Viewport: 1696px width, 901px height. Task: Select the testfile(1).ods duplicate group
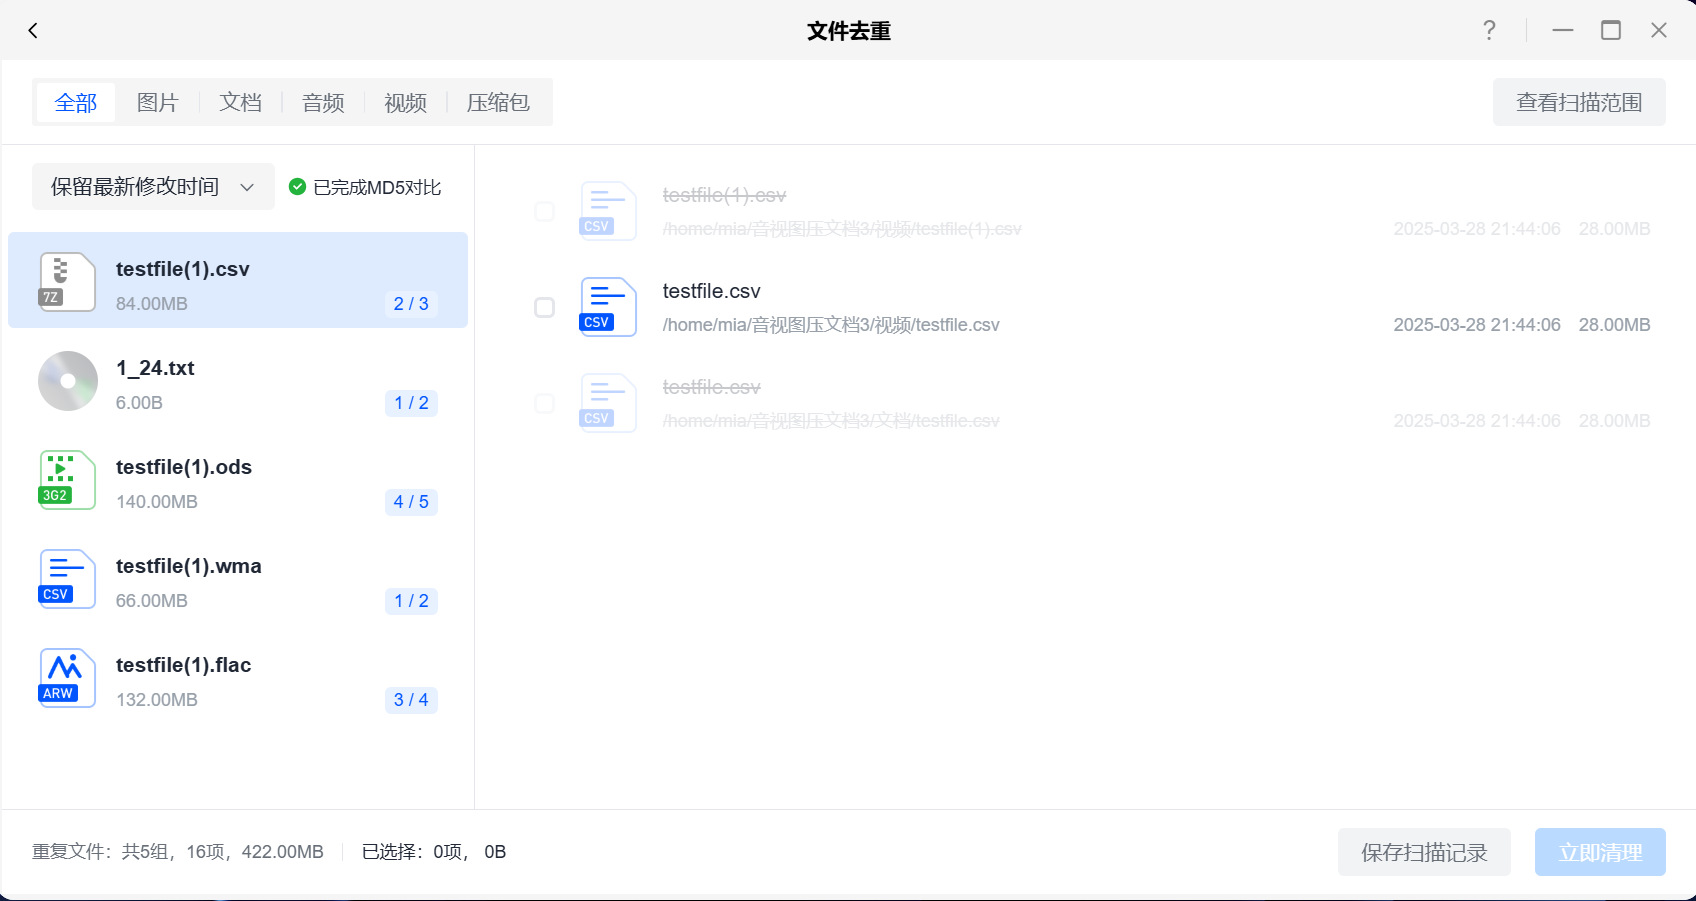(x=238, y=483)
